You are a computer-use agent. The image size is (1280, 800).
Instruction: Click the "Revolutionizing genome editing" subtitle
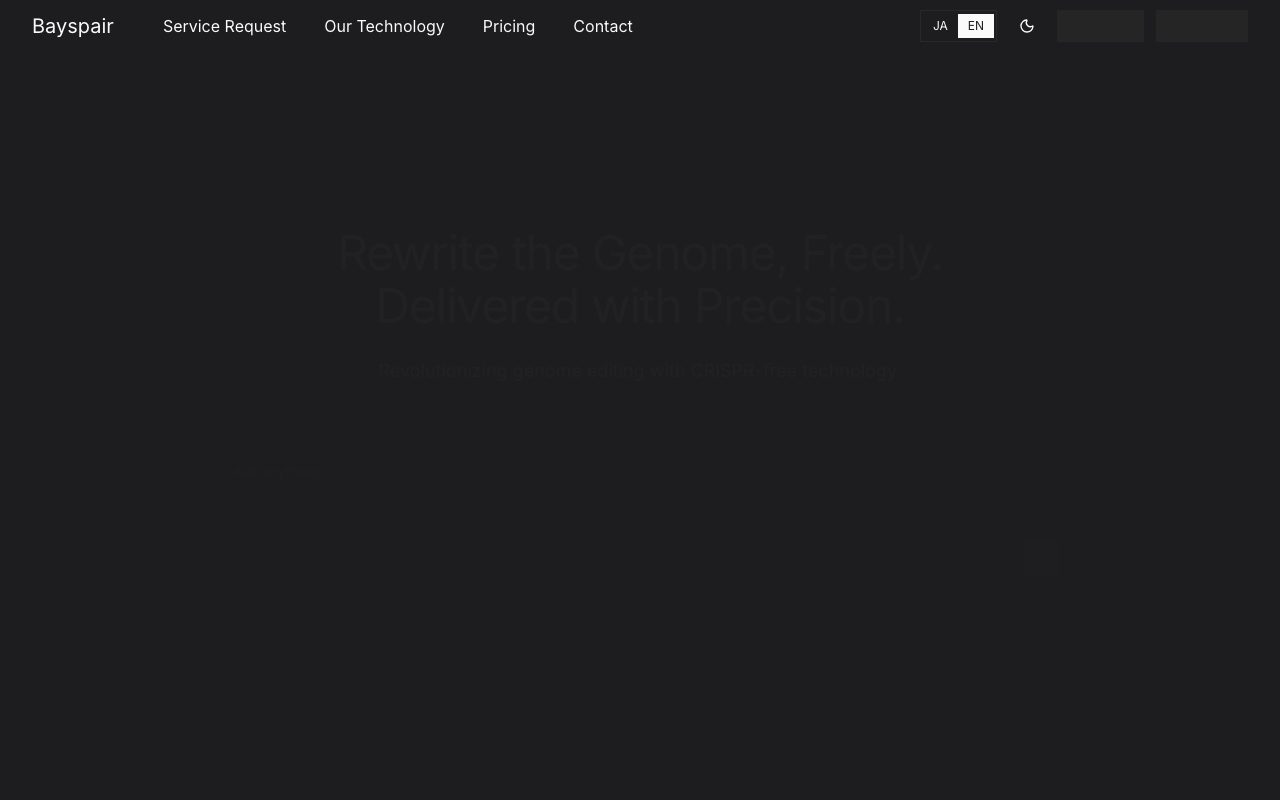(638, 371)
